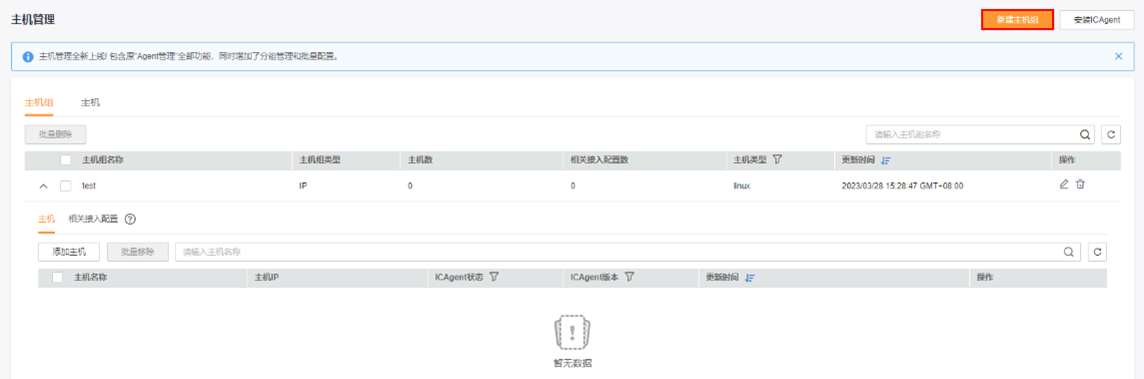The width and height of the screenshot is (1144, 379).
Task: Click the info icon in banner
Action: (x=28, y=56)
